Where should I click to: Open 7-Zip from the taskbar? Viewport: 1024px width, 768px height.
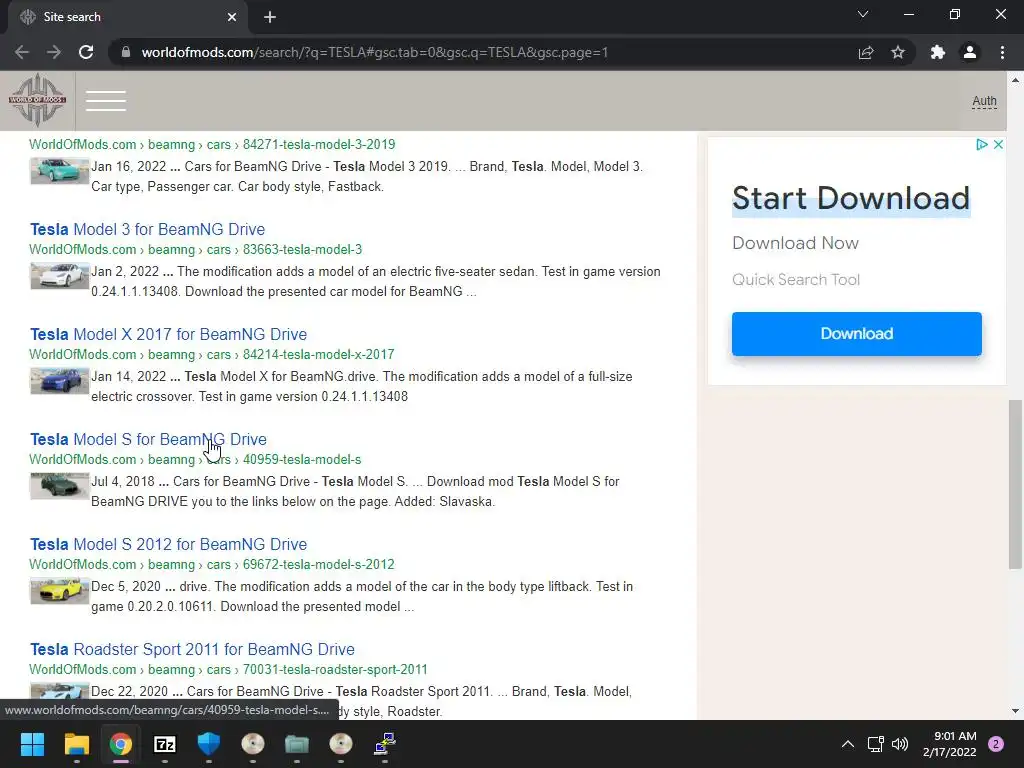click(165, 743)
